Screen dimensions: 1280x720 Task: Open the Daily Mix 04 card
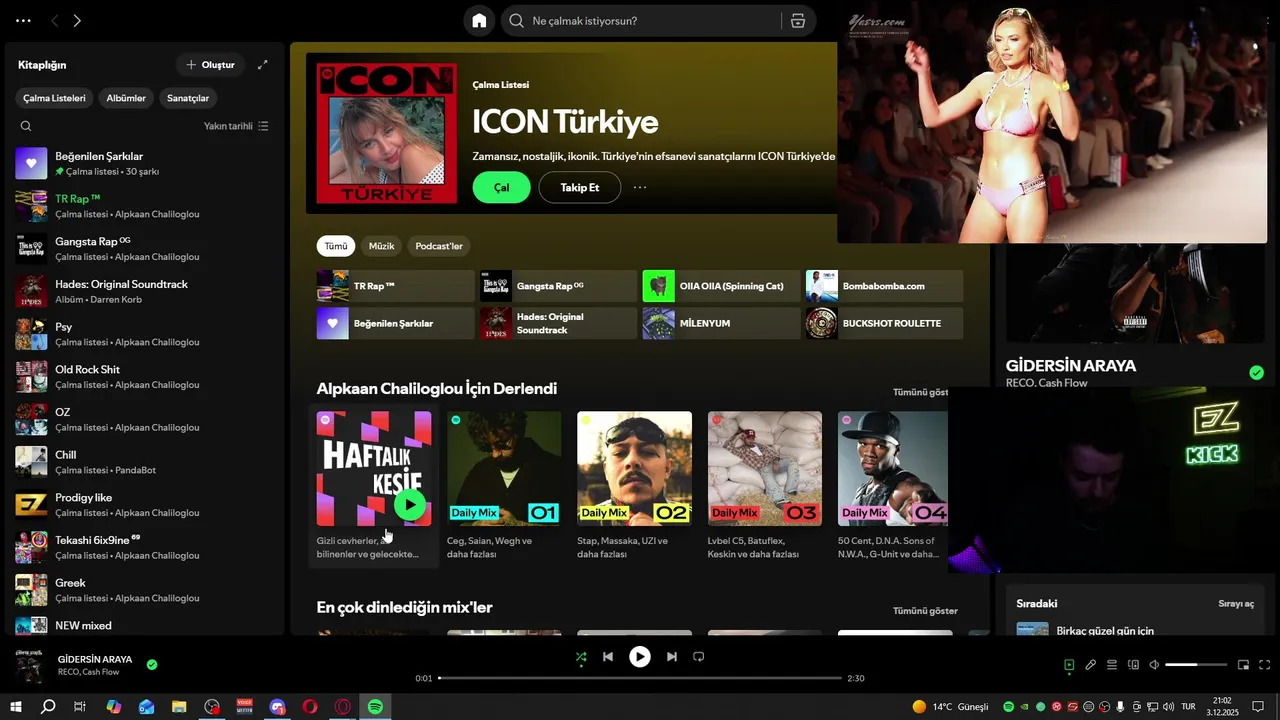pyautogui.click(x=892, y=487)
